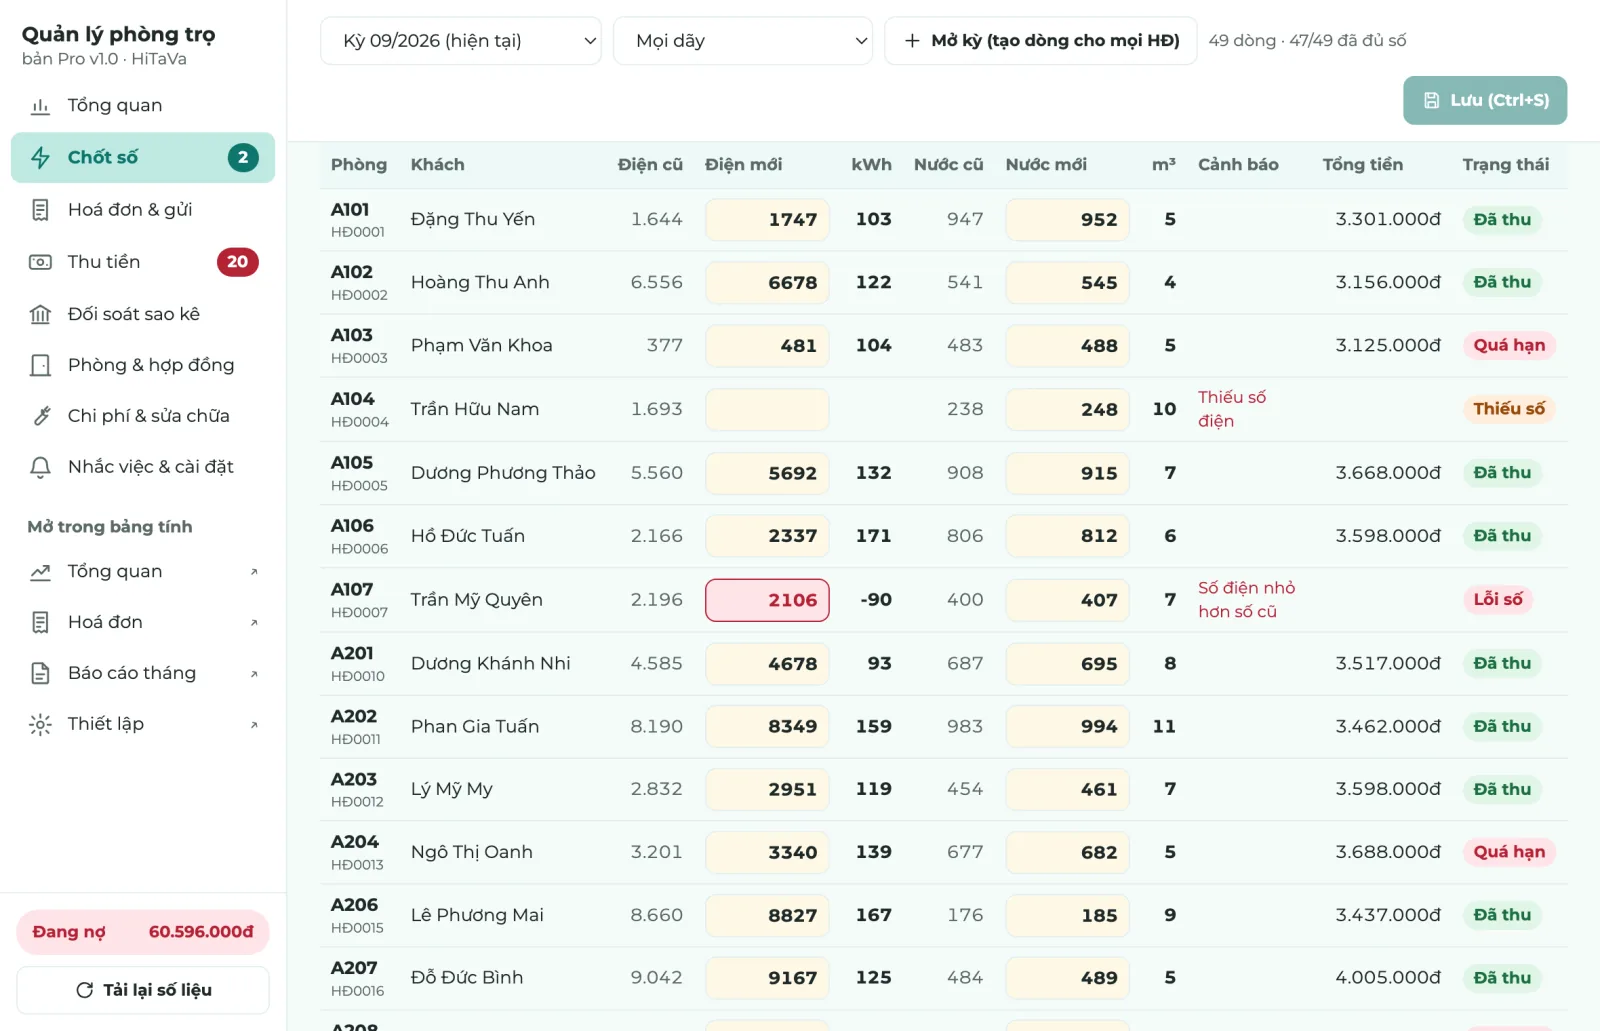Click the Hoá đơn & gửi document icon
This screenshot has width=1600, height=1031.
click(40, 210)
